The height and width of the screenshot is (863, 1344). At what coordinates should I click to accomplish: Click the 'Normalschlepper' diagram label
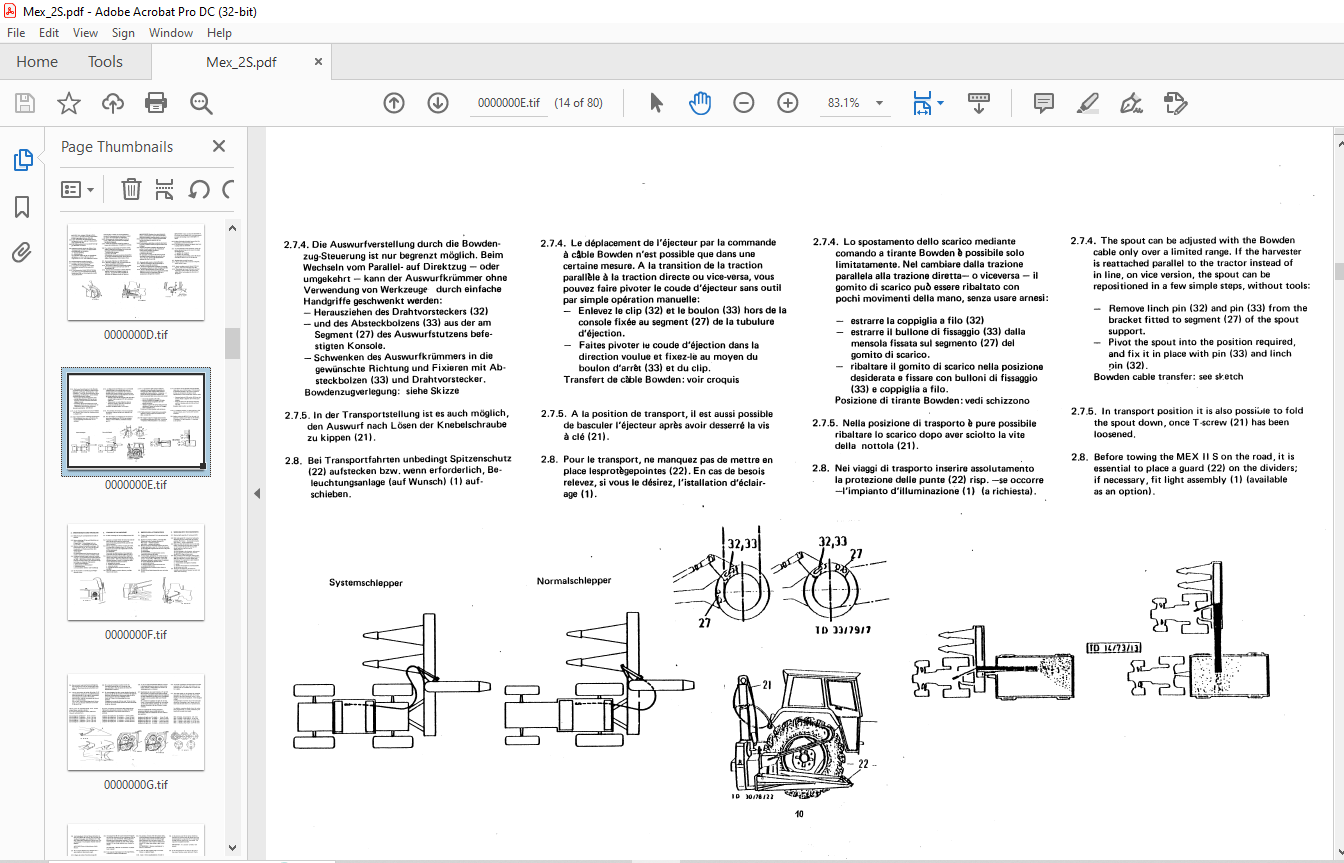[574, 581]
